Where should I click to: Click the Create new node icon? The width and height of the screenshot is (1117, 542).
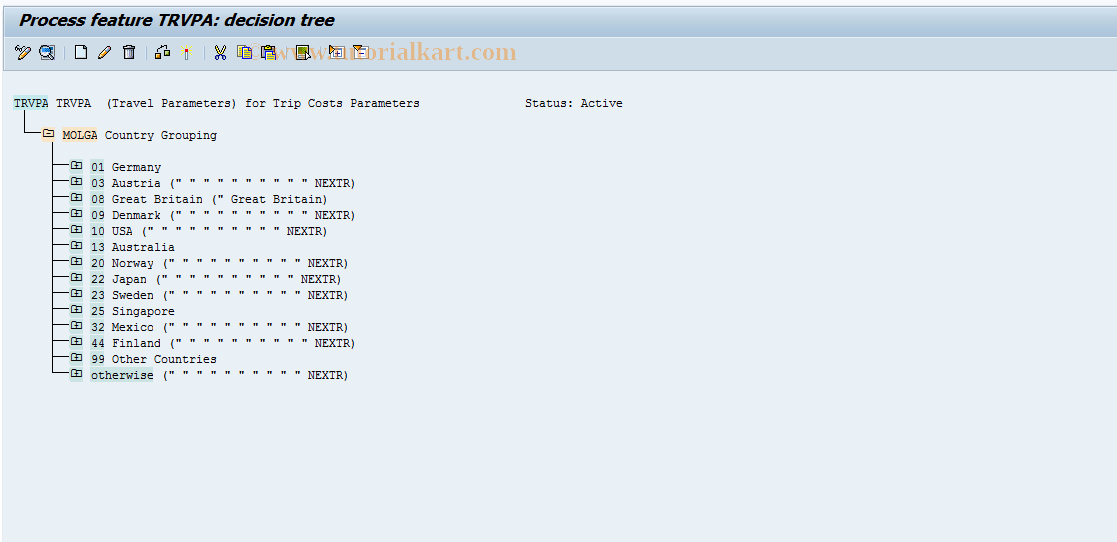pos(81,52)
